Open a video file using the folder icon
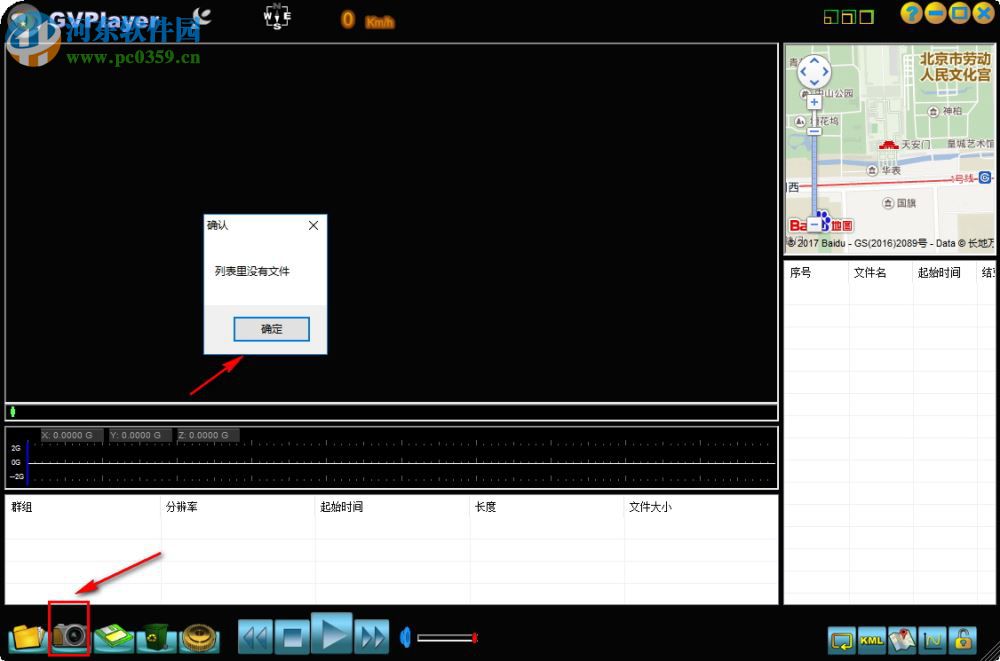This screenshot has width=1000, height=661. click(x=26, y=636)
